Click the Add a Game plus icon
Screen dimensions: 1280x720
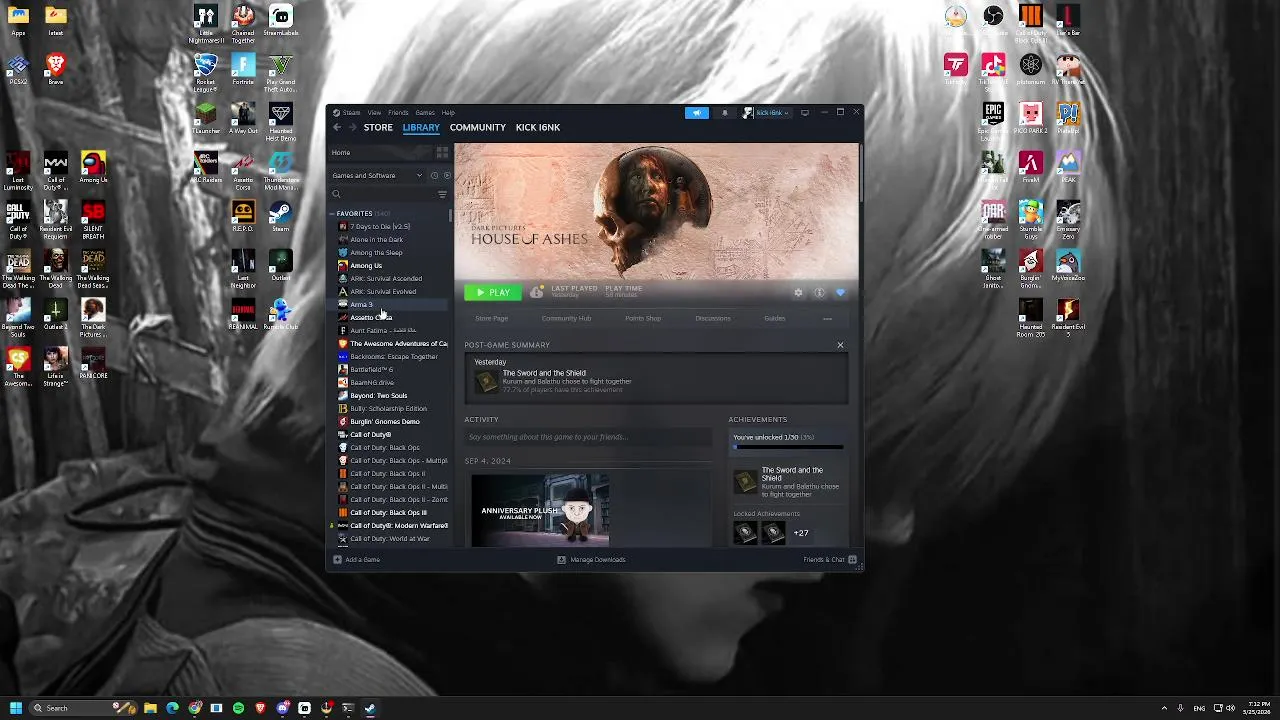pos(337,559)
